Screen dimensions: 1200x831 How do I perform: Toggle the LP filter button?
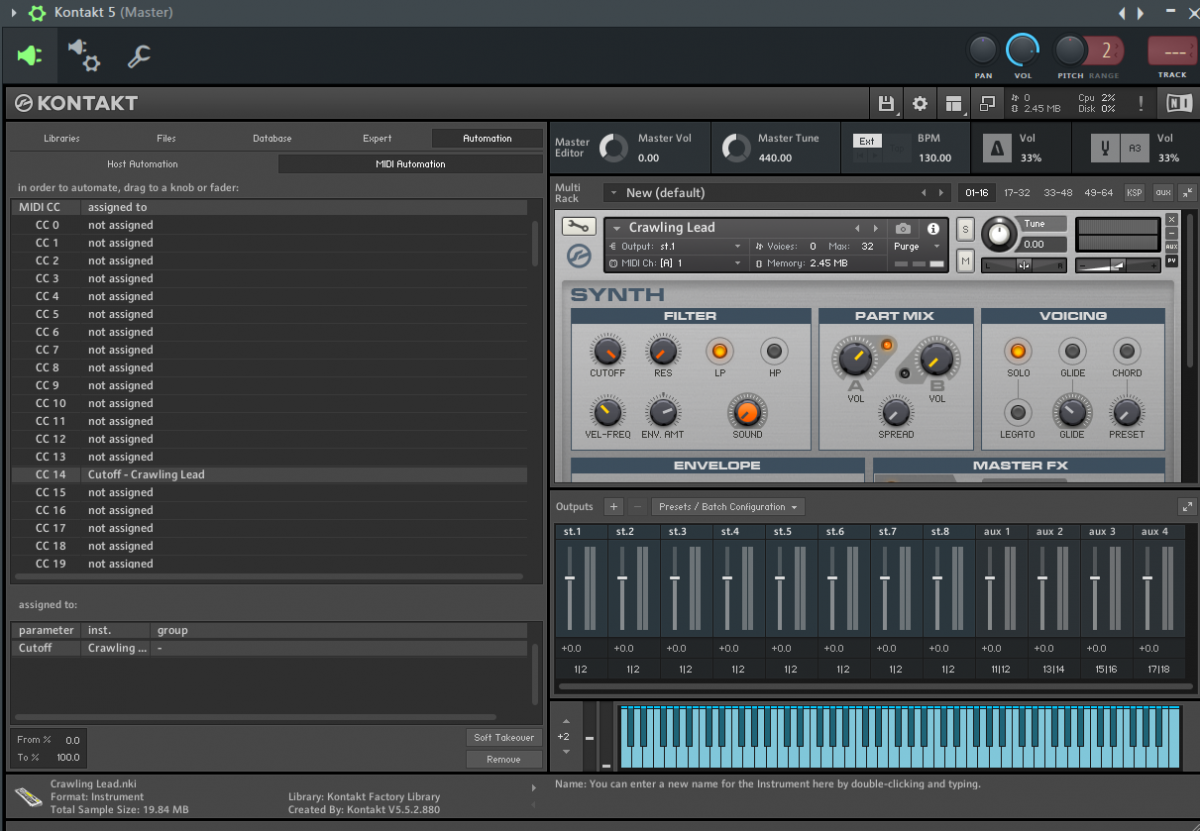coord(719,351)
